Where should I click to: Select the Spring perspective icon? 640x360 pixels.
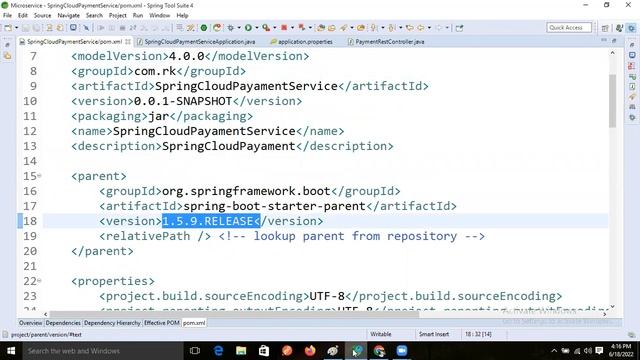pyautogui.click(x=631, y=28)
